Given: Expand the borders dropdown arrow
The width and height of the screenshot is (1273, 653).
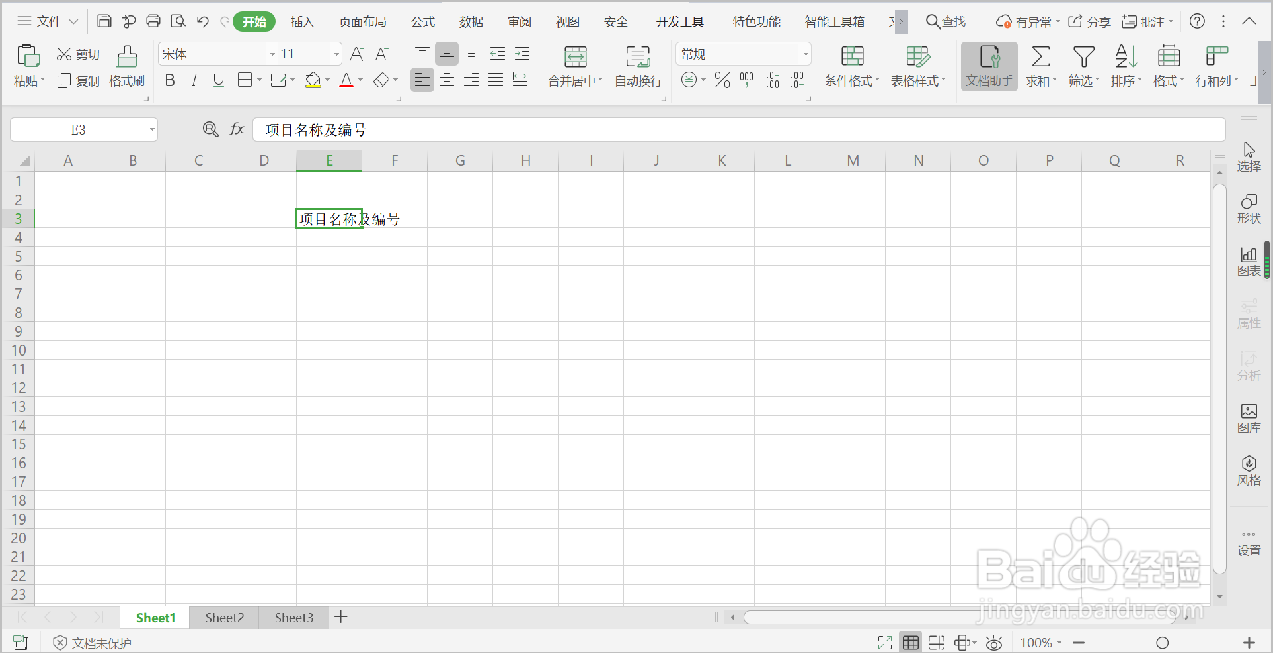Looking at the screenshot, I should point(260,80).
